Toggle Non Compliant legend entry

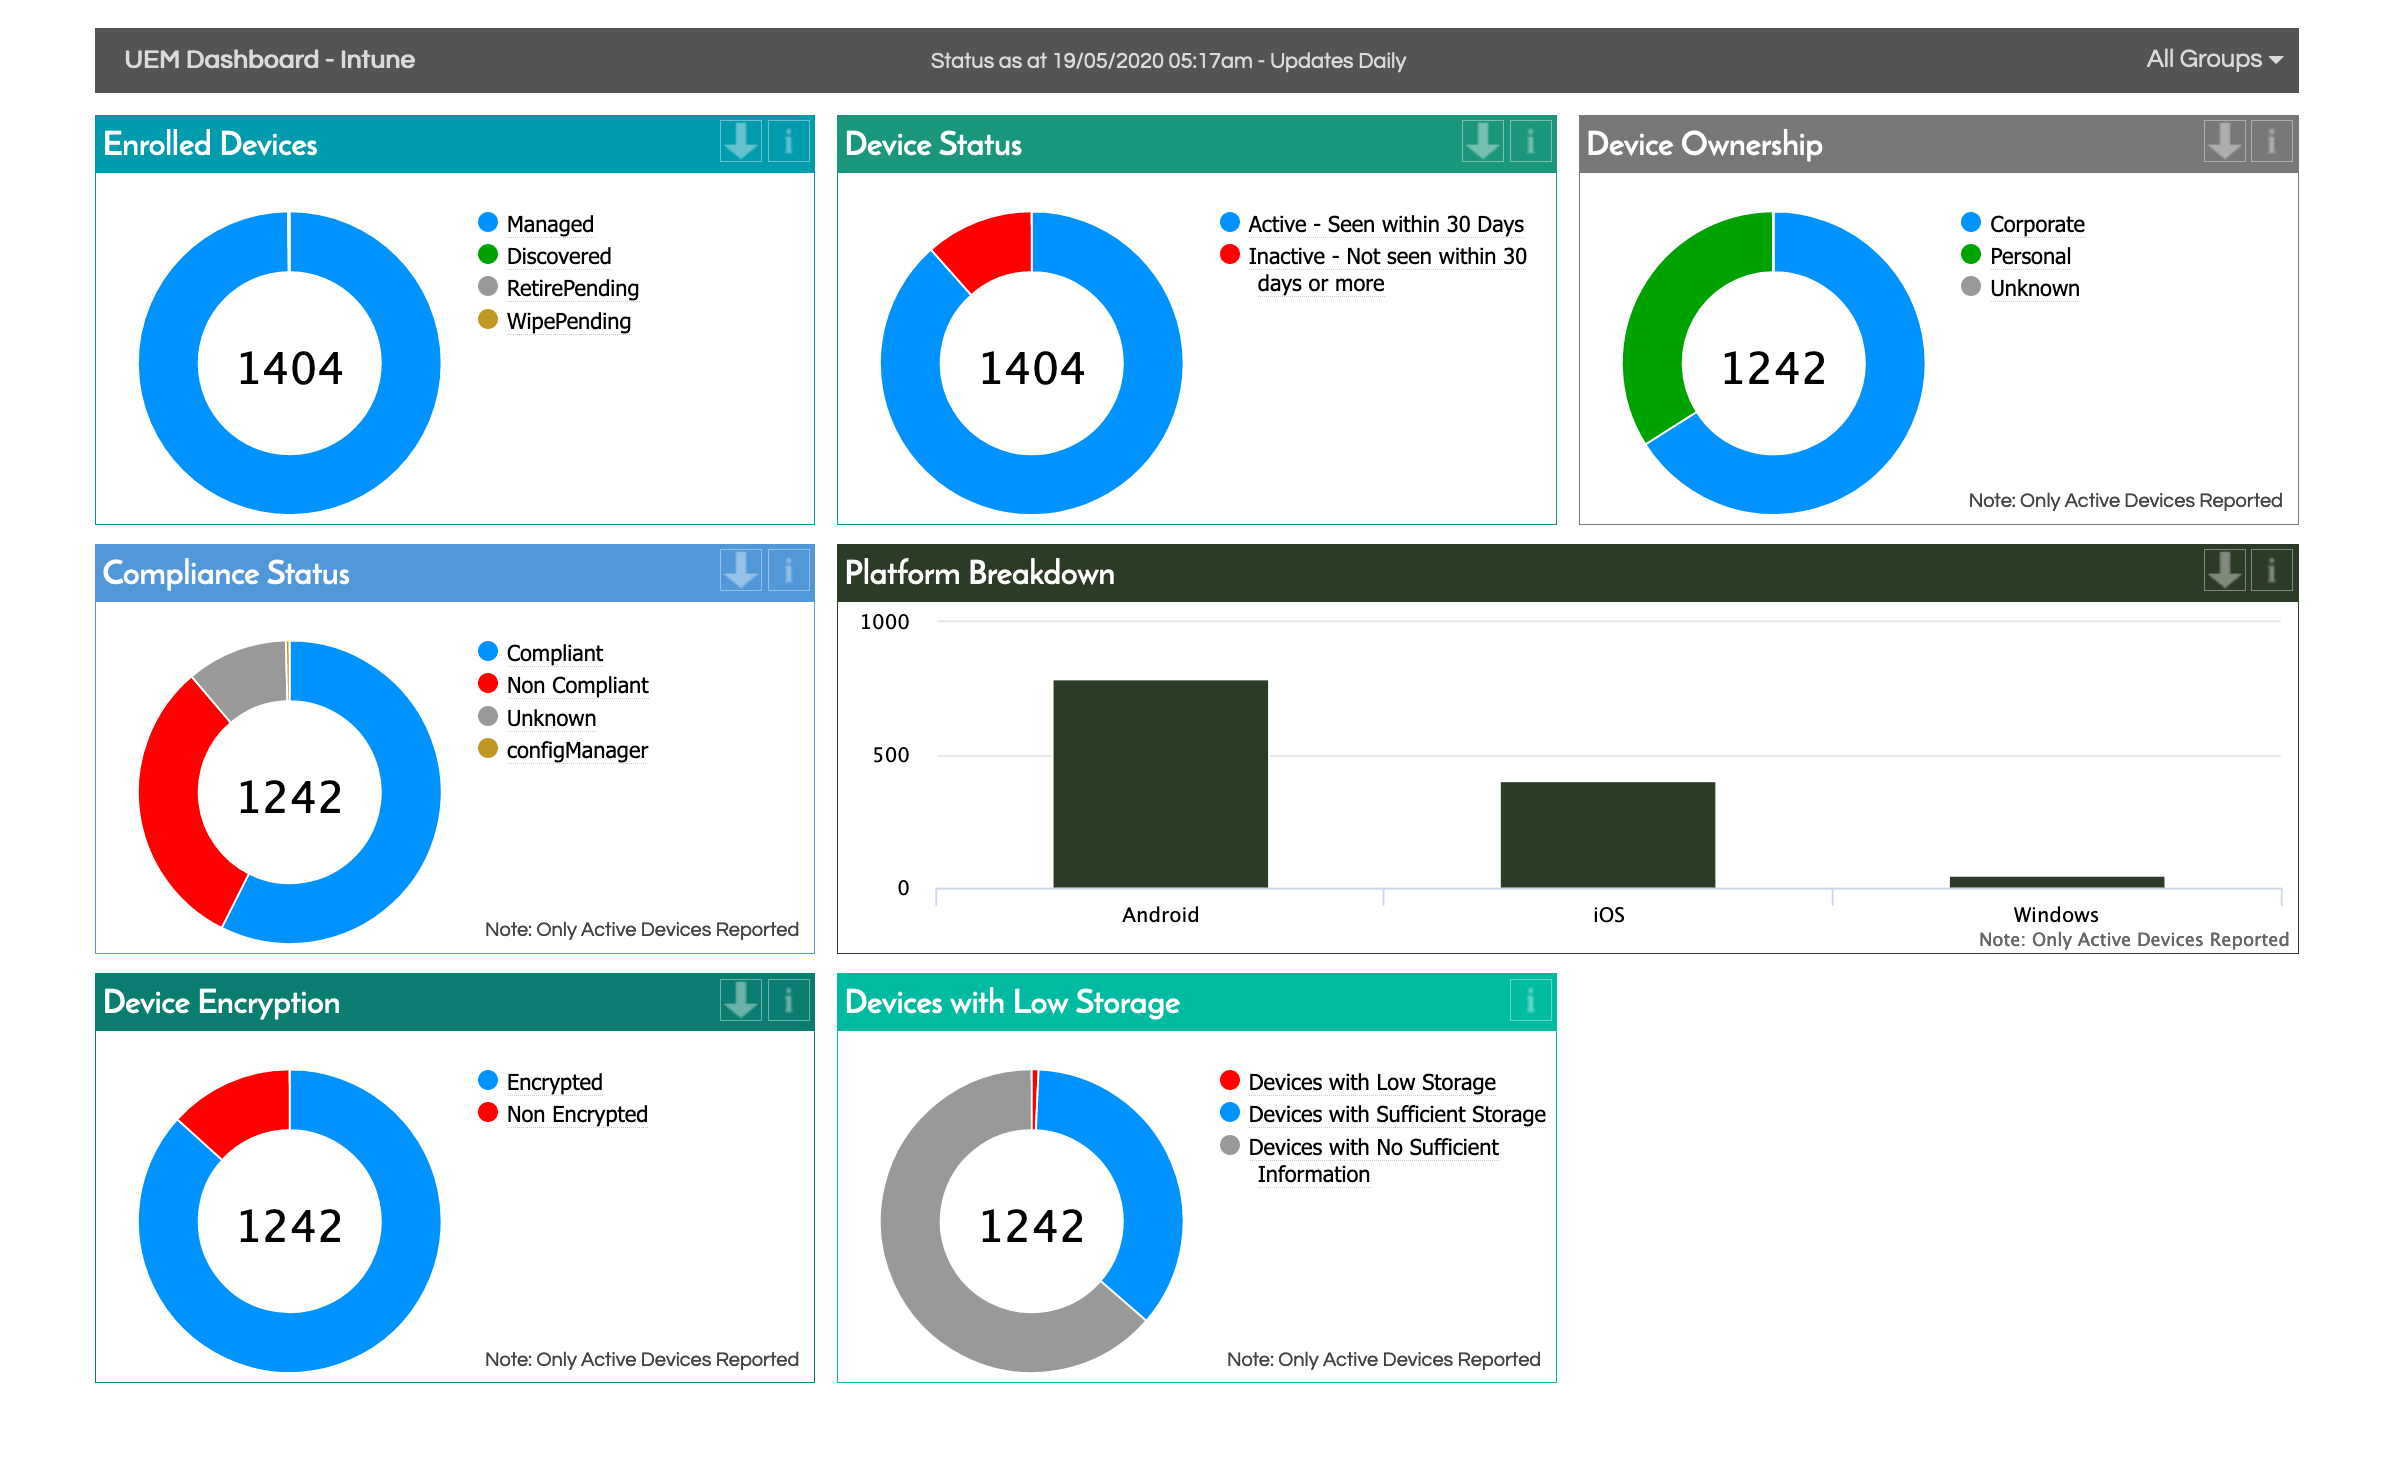pos(564,685)
